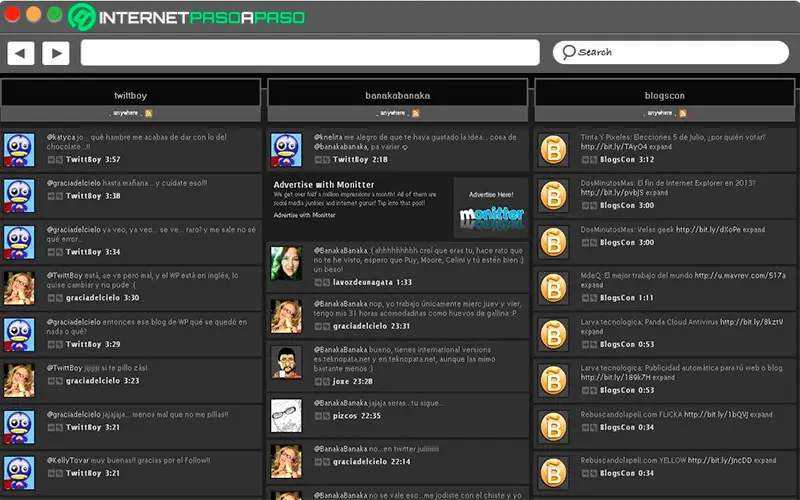Click username 'graciadelcielo 22:14'
The image size is (800, 500).
tap(371, 462)
